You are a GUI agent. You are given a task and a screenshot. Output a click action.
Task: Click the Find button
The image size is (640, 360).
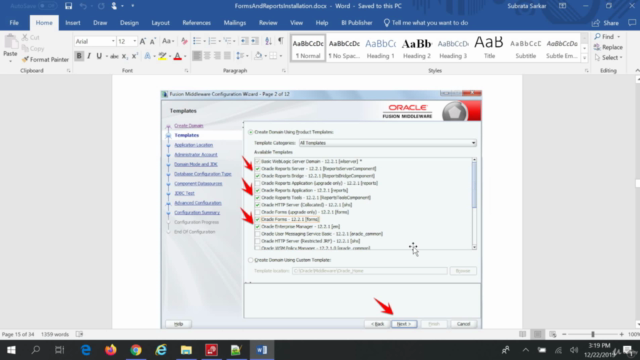pos(607,37)
